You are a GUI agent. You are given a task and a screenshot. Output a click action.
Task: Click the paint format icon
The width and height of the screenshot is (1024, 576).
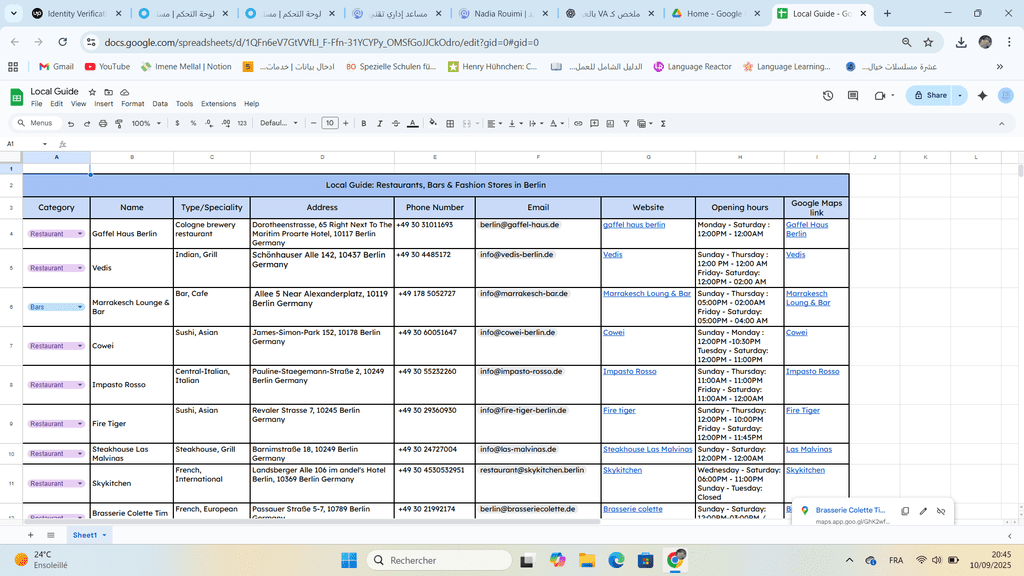[119, 123]
